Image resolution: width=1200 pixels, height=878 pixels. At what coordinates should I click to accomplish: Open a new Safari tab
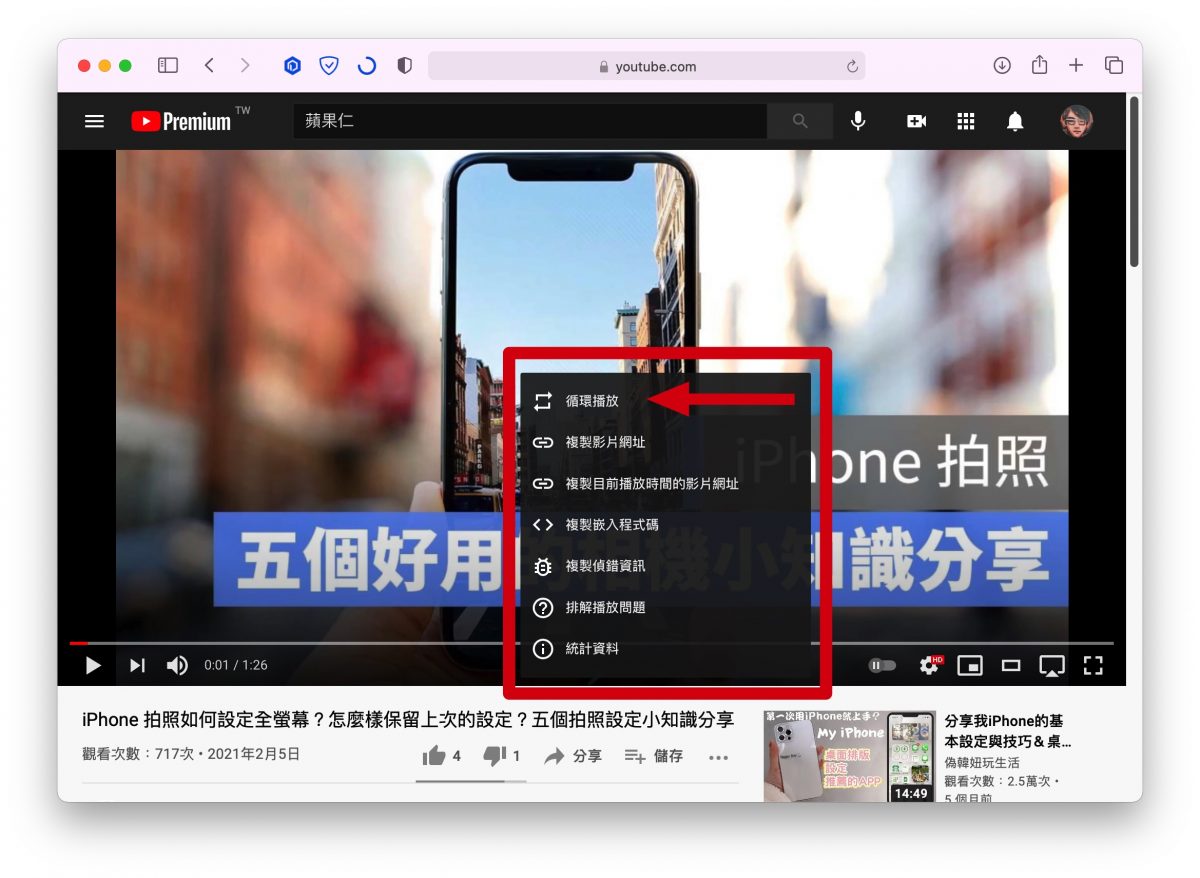pos(1076,65)
